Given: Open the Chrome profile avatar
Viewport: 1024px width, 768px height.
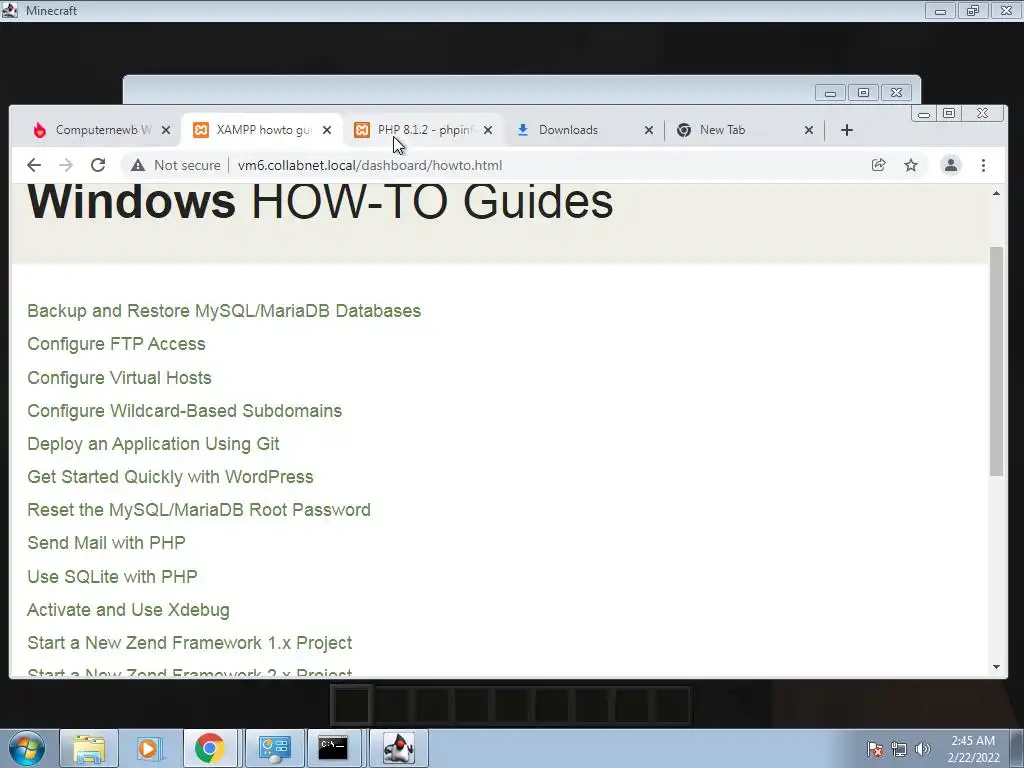Looking at the screenshot, I should coord(951,165).
